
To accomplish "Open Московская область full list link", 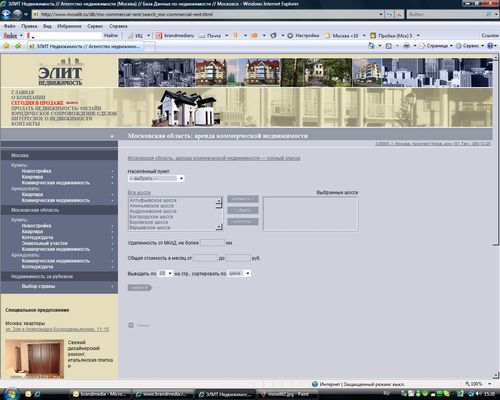I will [214, 158].
